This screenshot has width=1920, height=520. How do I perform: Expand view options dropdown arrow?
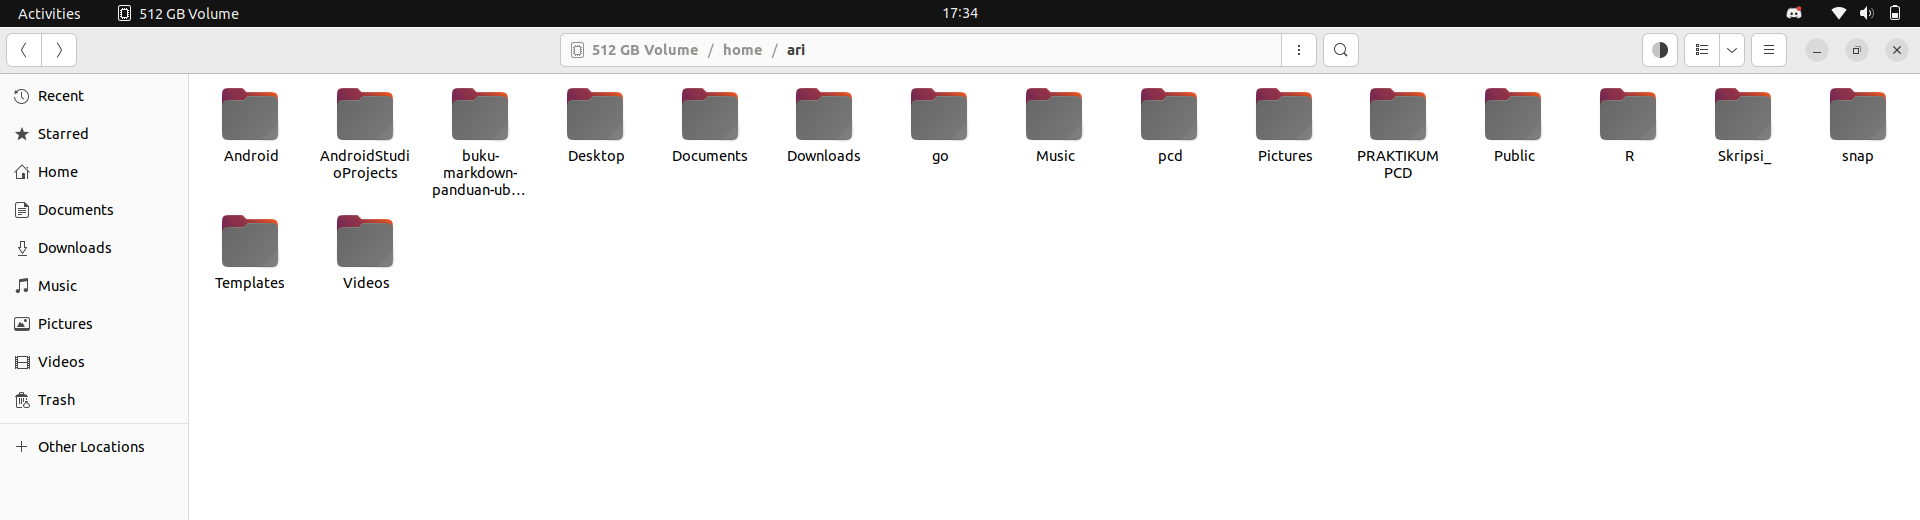(1732, 50)
